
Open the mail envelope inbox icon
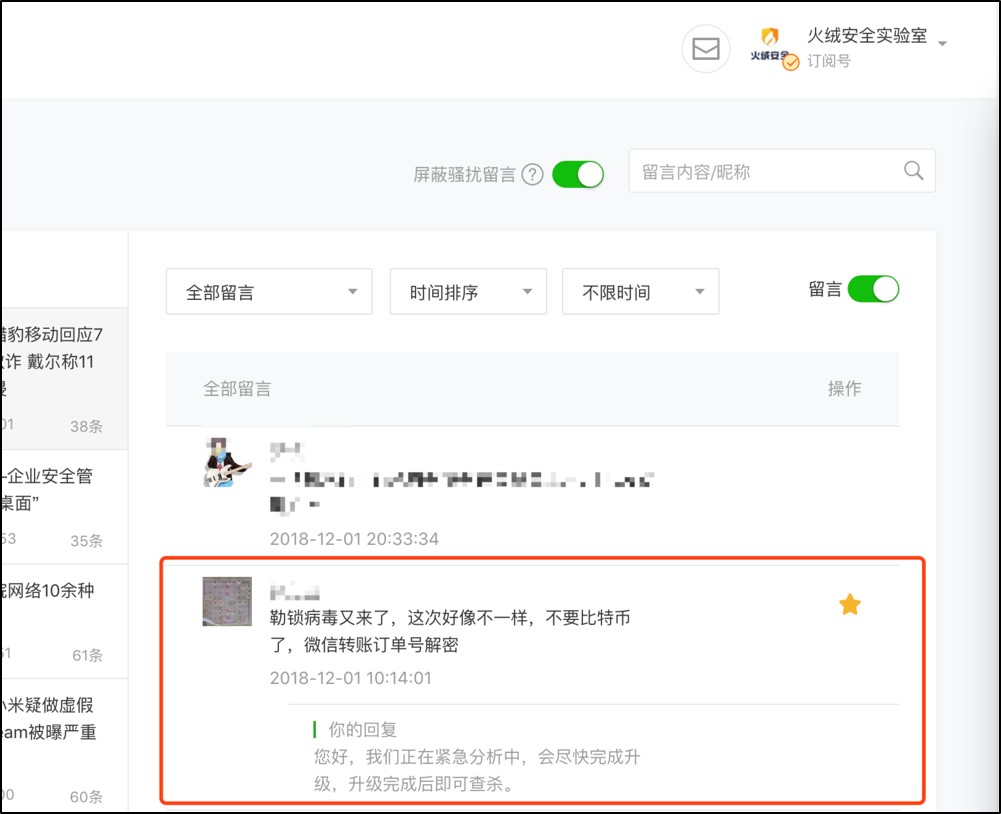(706, 49)
